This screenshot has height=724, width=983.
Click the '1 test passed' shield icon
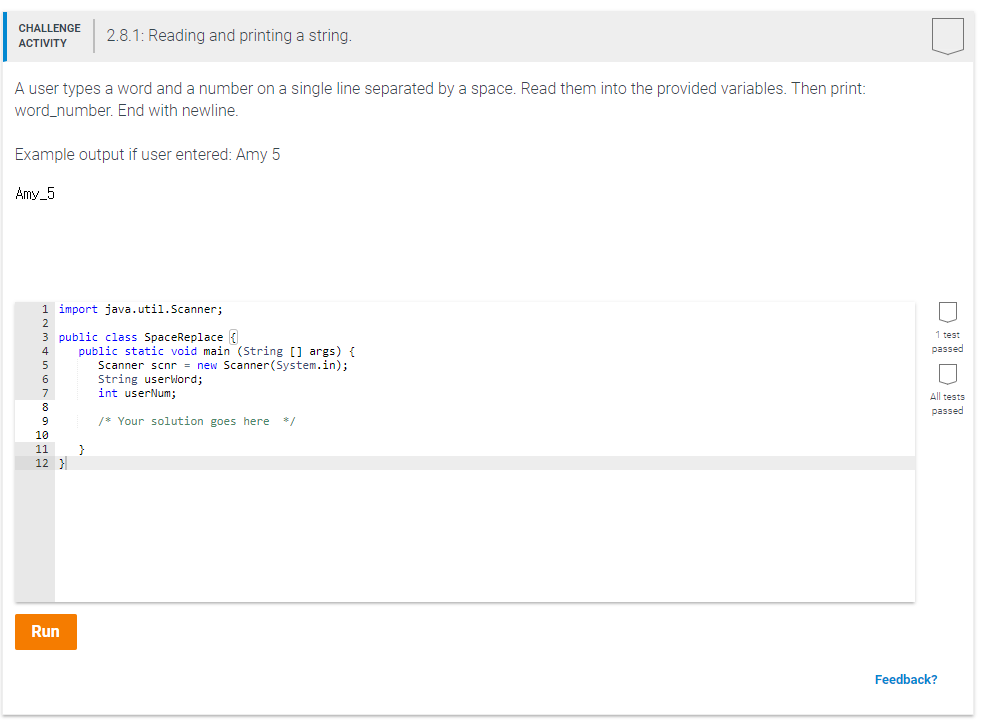[x=947, y=313]
